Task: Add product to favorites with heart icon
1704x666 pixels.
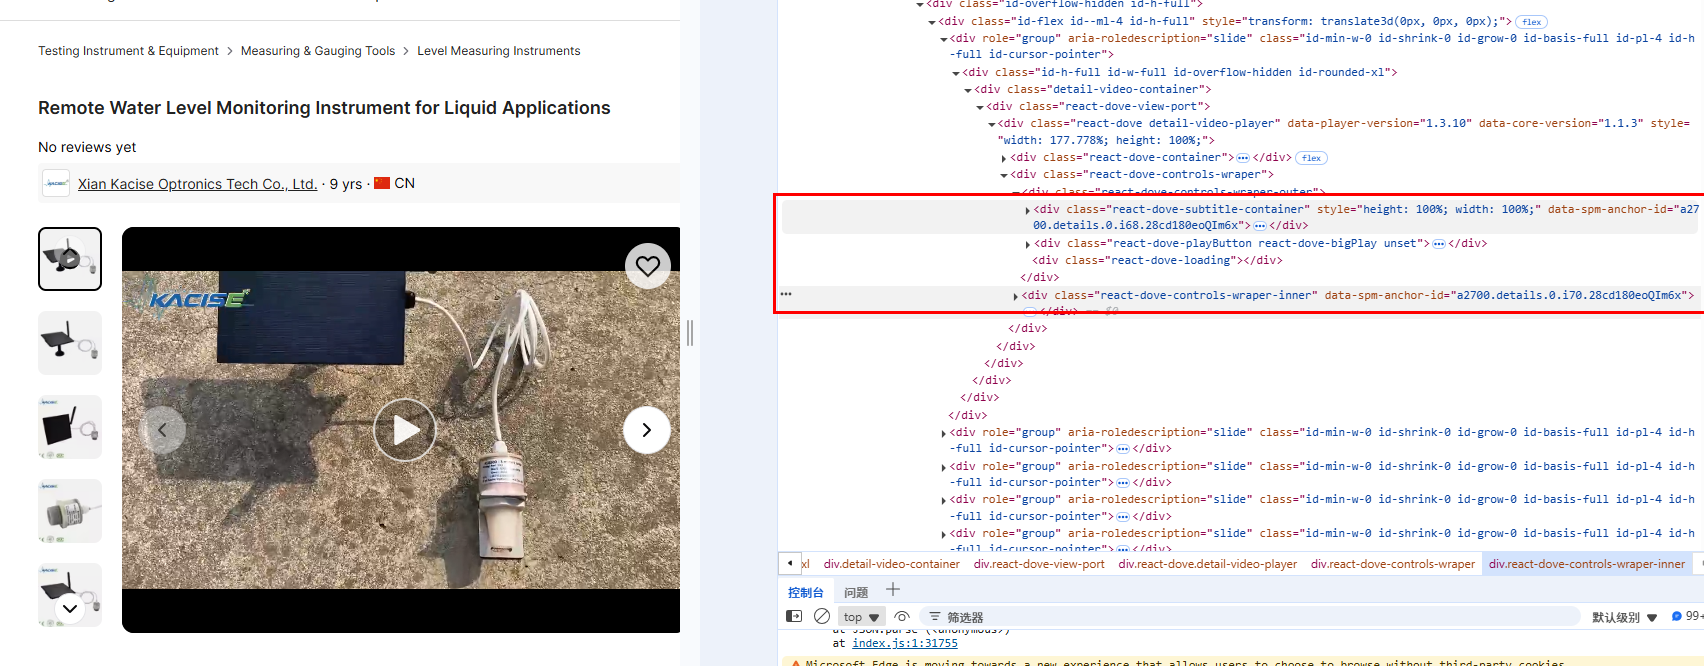Action: (x=648, y=266)
